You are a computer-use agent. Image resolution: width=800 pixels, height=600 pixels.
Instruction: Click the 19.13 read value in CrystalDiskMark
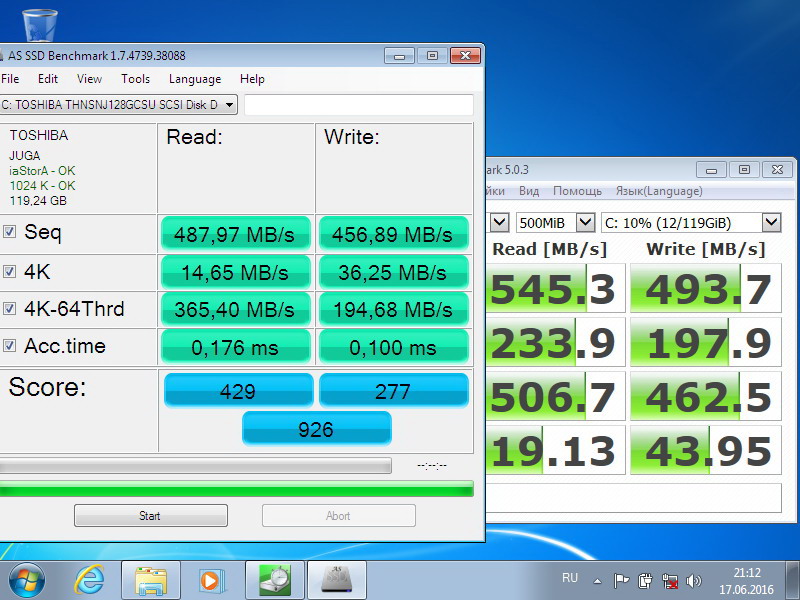(556, 450)
